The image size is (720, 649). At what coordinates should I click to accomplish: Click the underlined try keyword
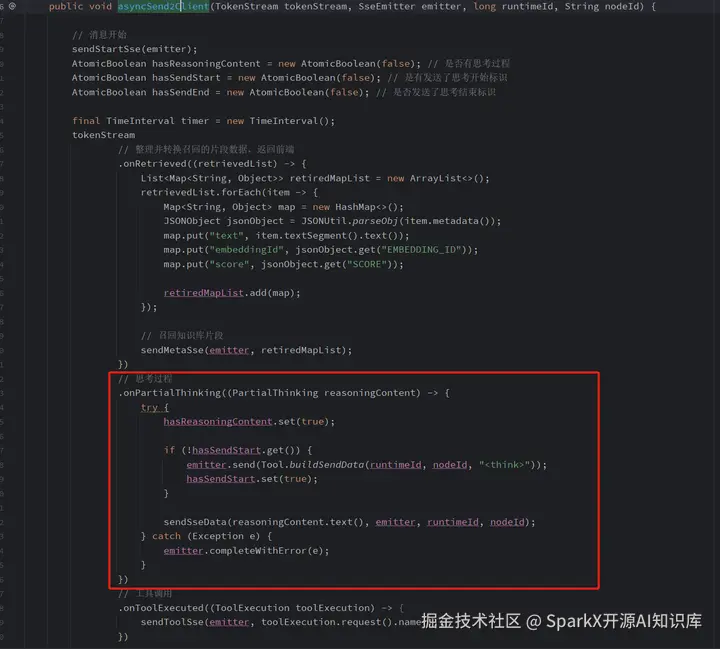click(x=149, y=407)
